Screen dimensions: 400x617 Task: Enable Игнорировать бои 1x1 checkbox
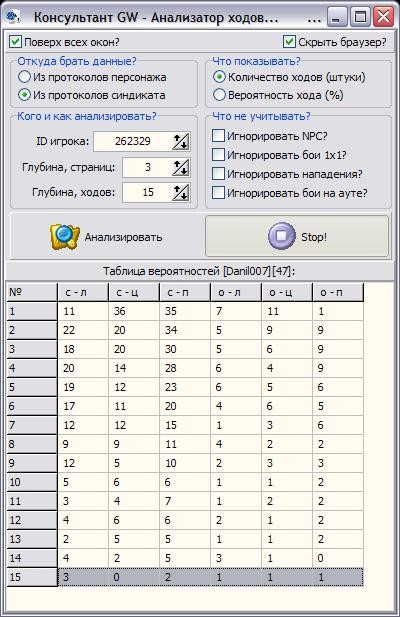coord(218,155)
